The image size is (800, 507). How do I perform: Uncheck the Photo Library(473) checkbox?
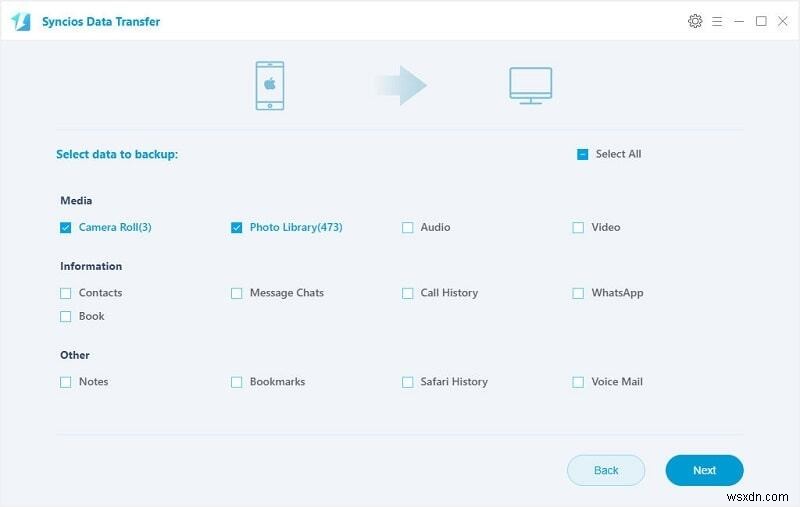(236, 227)
